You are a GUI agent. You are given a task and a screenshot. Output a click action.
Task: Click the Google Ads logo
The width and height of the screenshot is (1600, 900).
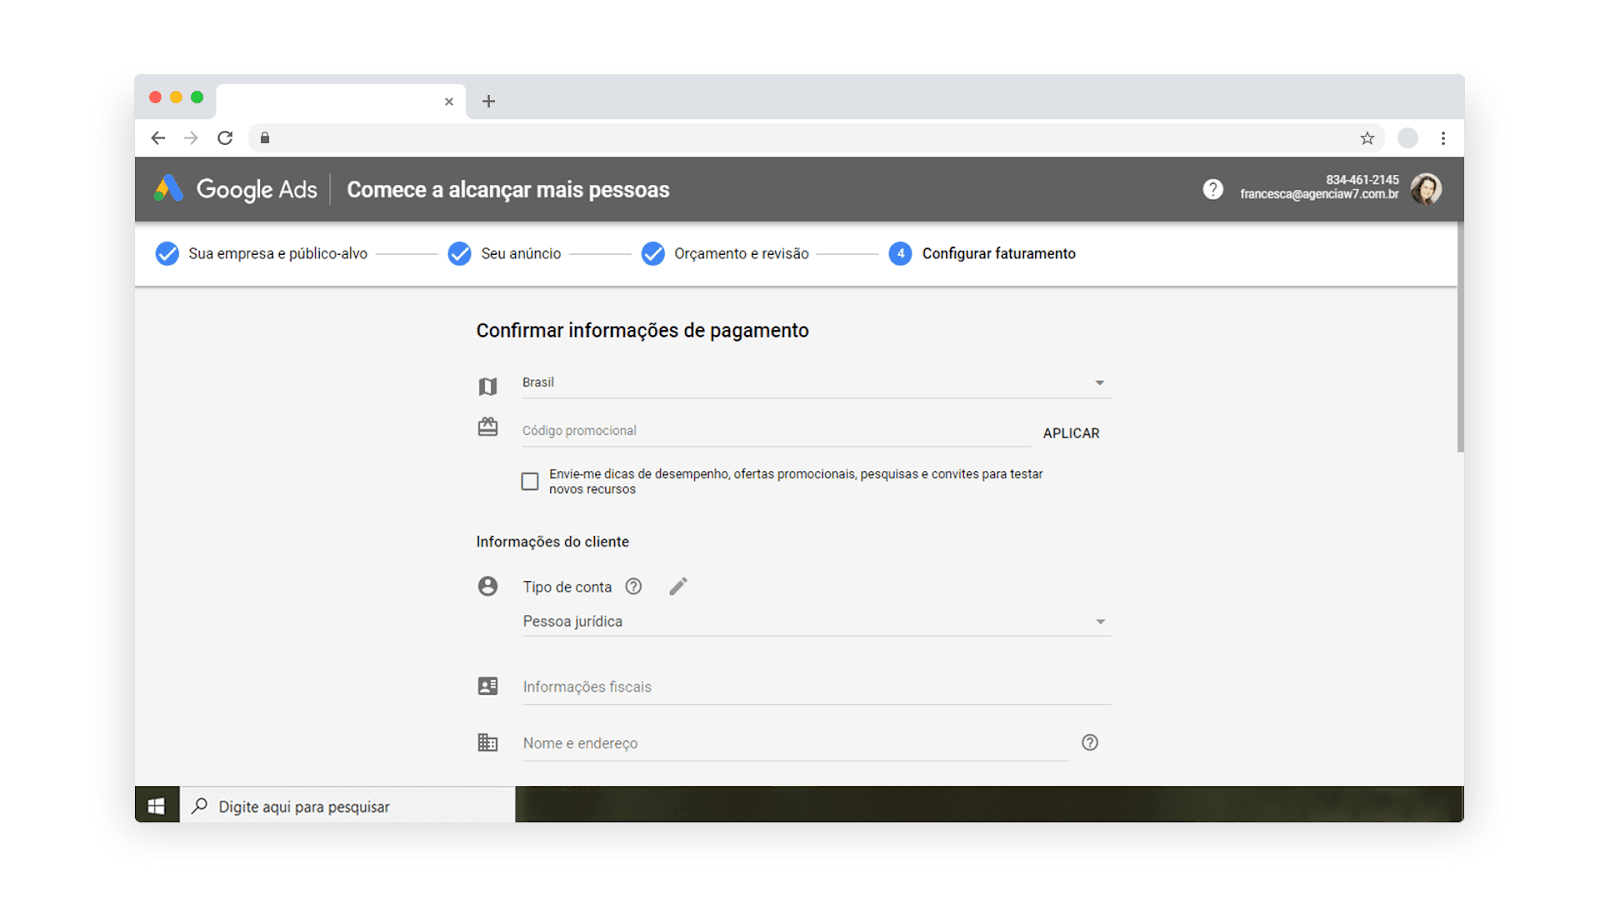(x=236, y=189)
